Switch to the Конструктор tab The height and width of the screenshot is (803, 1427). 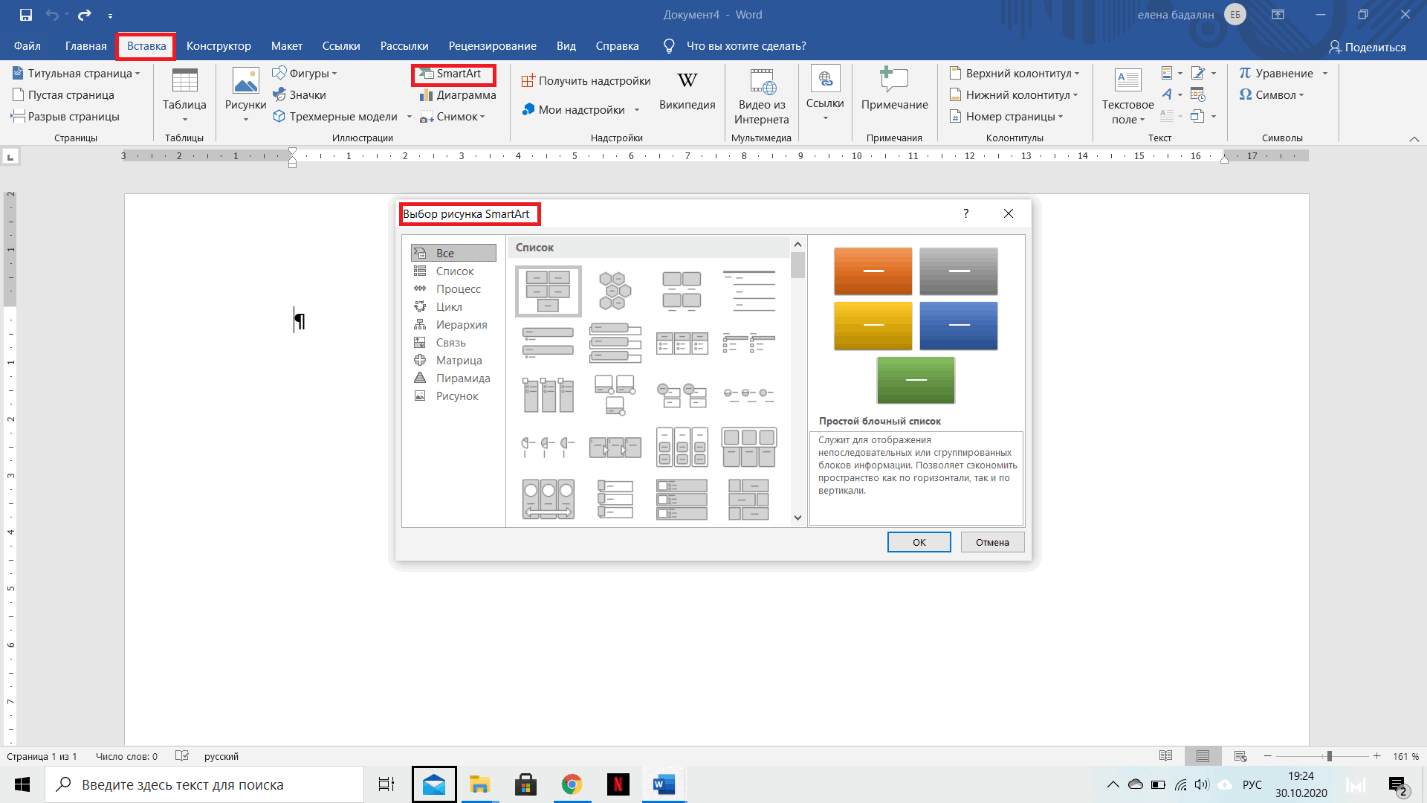[218, 46]
